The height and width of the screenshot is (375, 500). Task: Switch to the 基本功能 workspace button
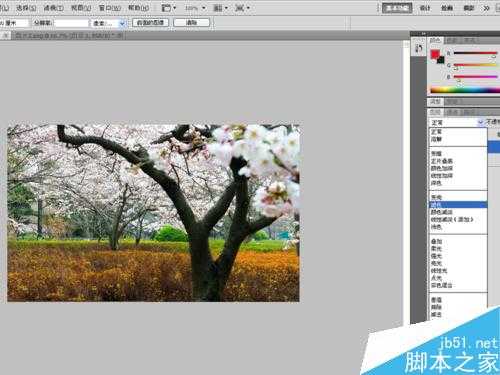pos(397,8)
